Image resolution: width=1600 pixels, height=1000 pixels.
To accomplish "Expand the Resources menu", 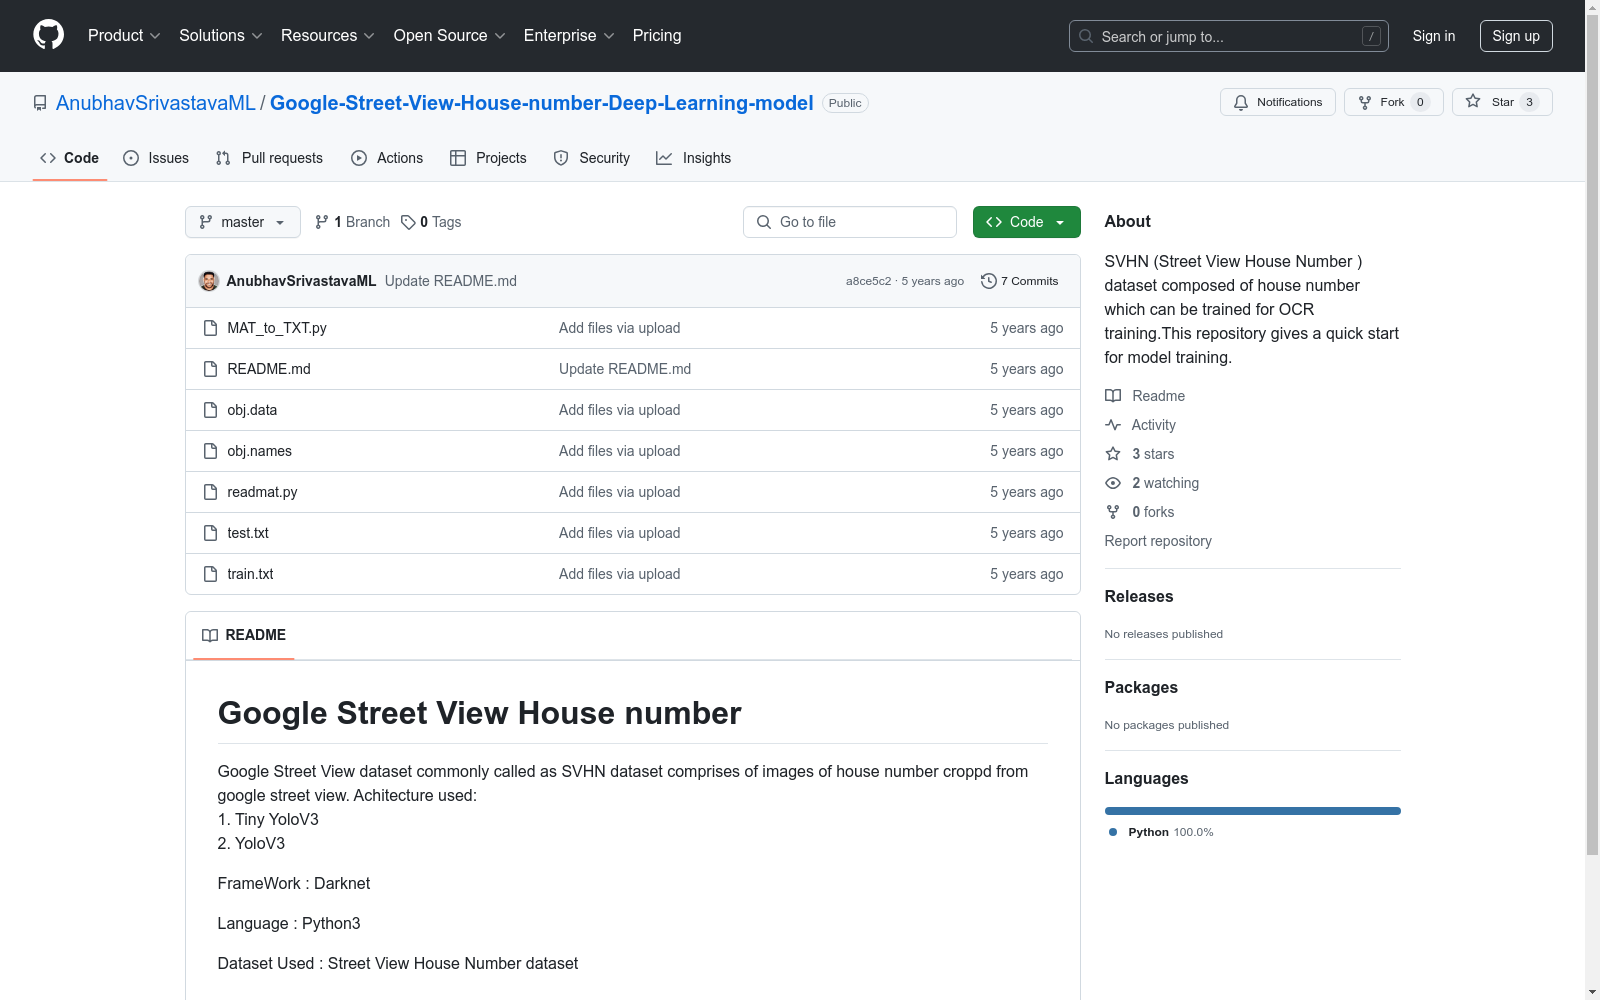I will [328, 35].
